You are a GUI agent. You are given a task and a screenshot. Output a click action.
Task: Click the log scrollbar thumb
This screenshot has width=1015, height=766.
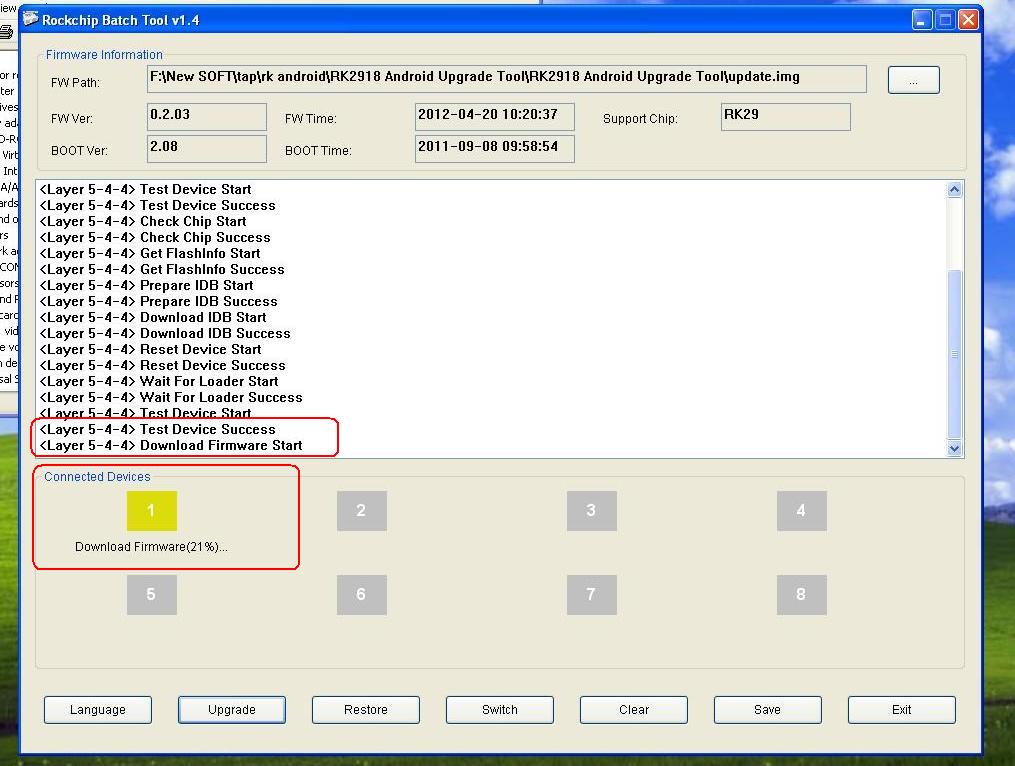[x=954, y=354]
